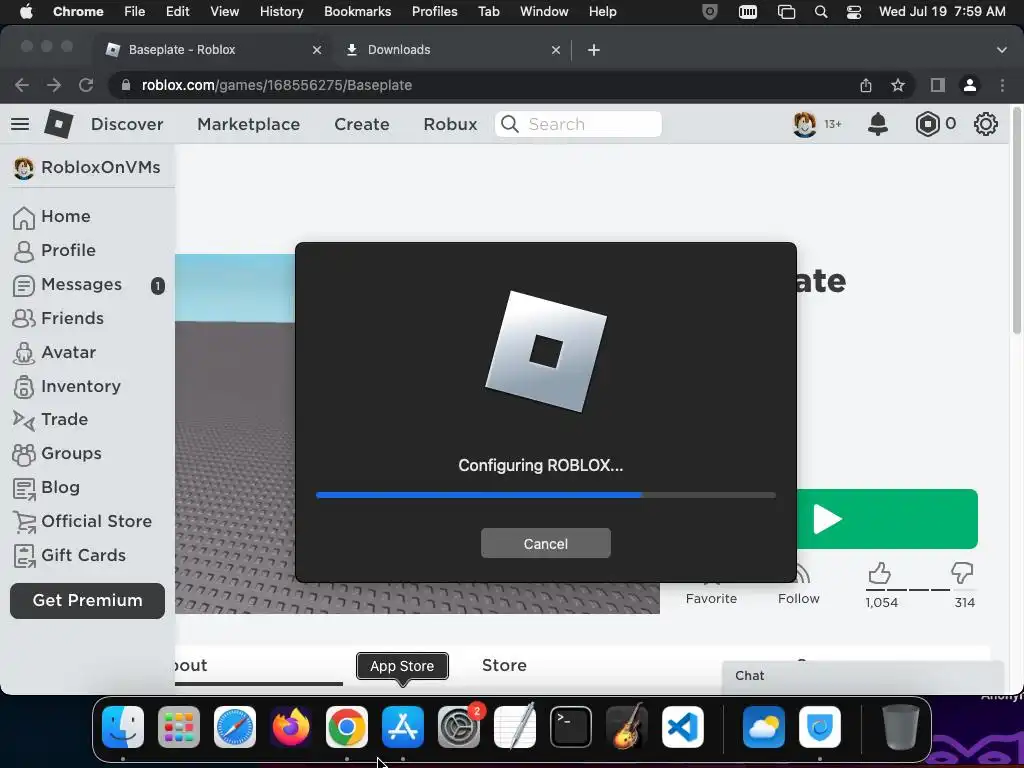Click the Roblox logo in the site header
Image resolution: width=1024 pixels, height=768 pixels.
[58, 123]
